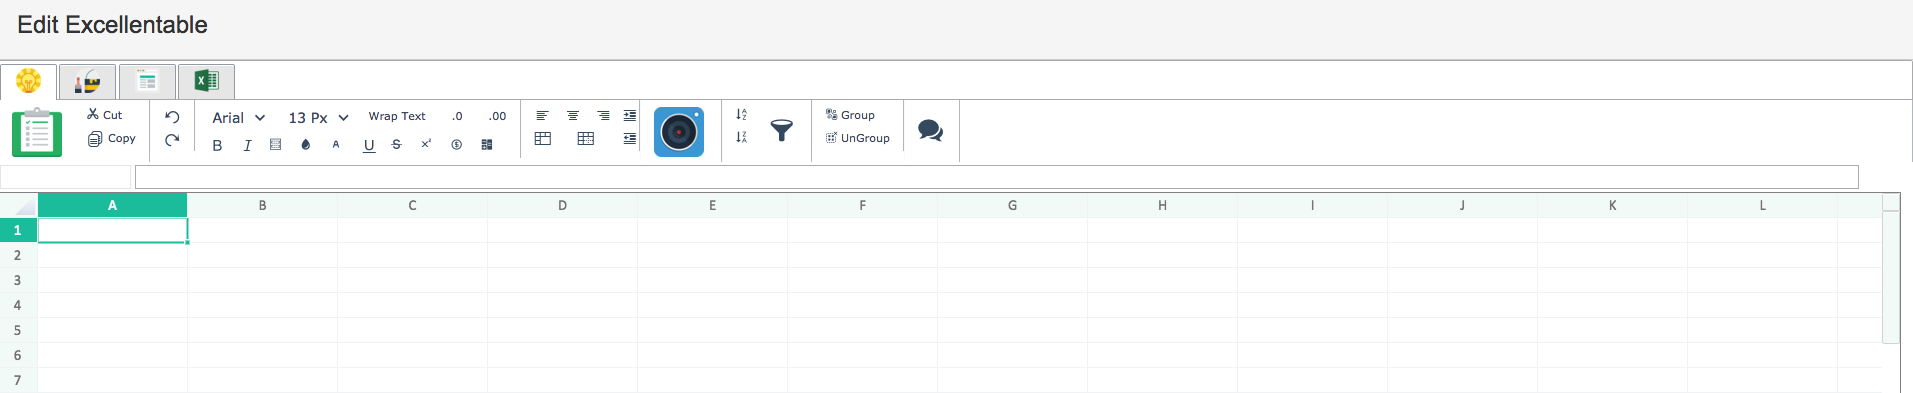
Task: Click the Wrap Text button
Action: [x=397, y=116]
